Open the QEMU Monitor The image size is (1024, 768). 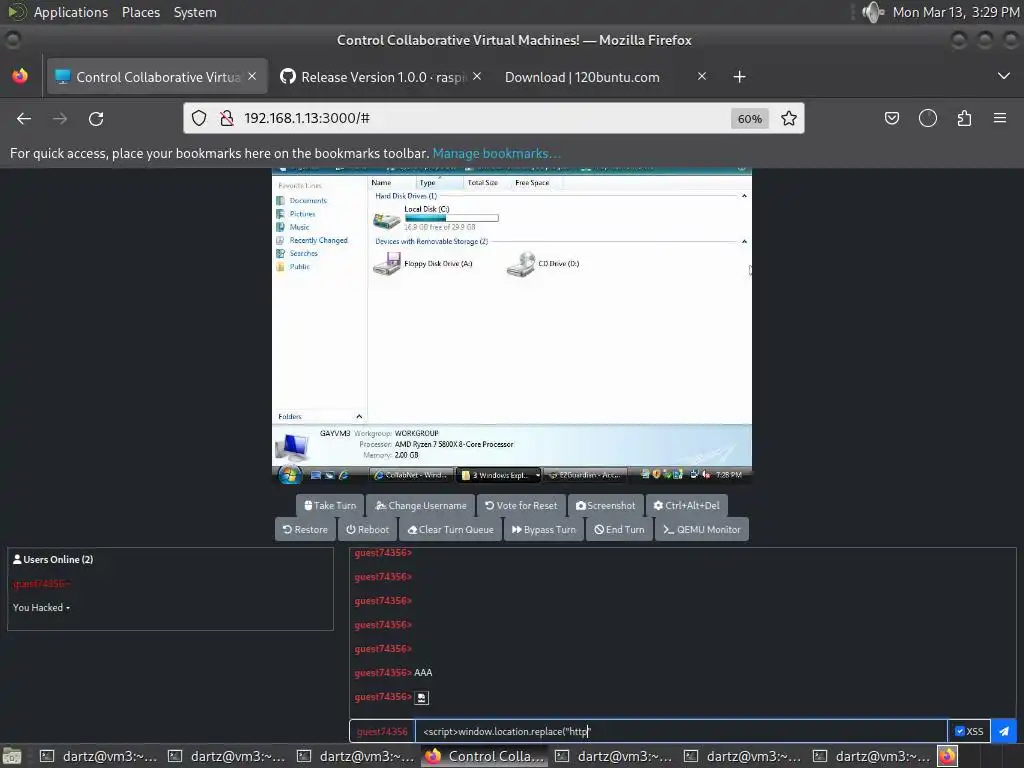click(x=701, y=530)
